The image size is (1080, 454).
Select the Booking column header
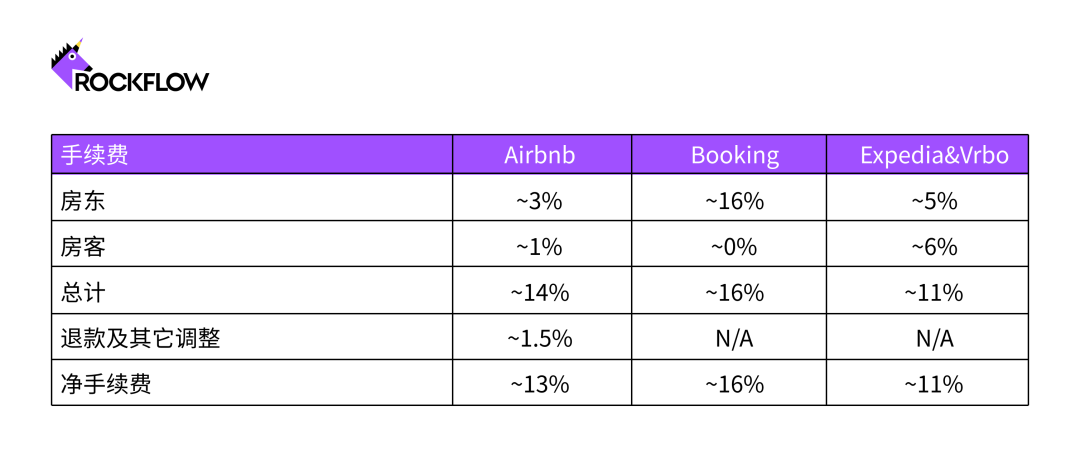pyautogui.click(x=735, y=156)
